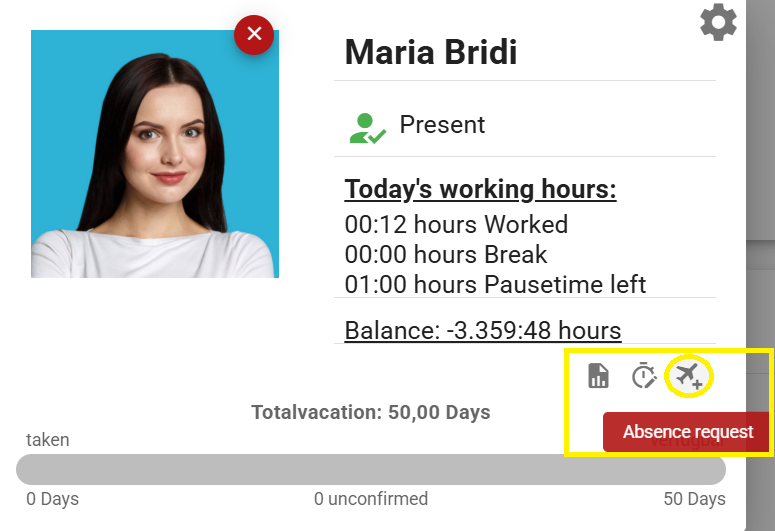
Task: Click the 00:00 hours Break line
Action: click(x=446, y=254)
